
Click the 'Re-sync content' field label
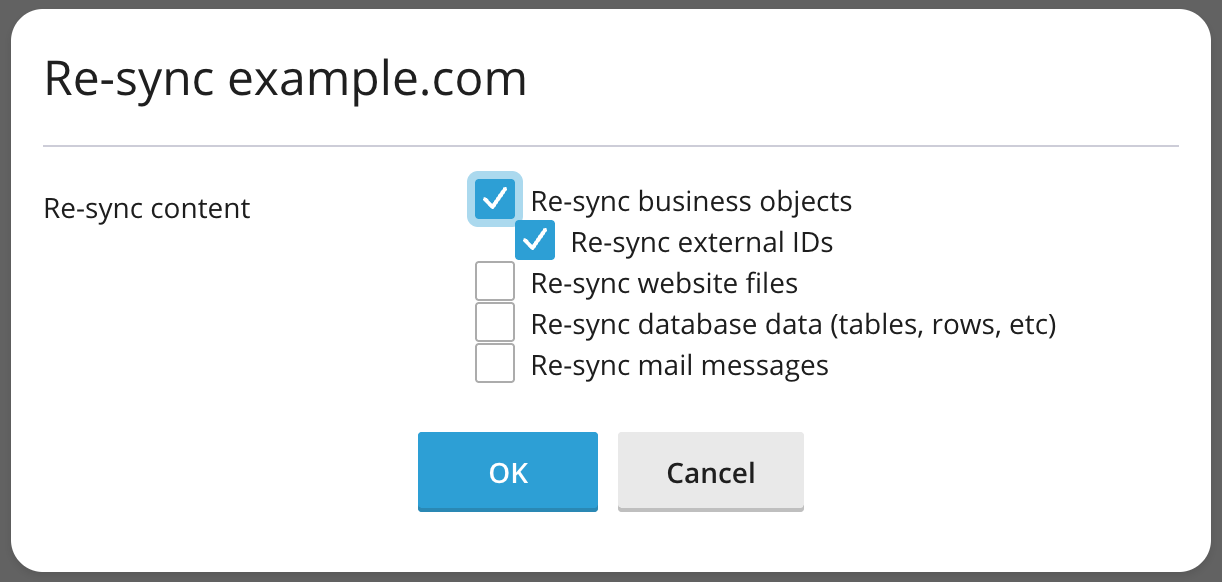click(147, 209)
